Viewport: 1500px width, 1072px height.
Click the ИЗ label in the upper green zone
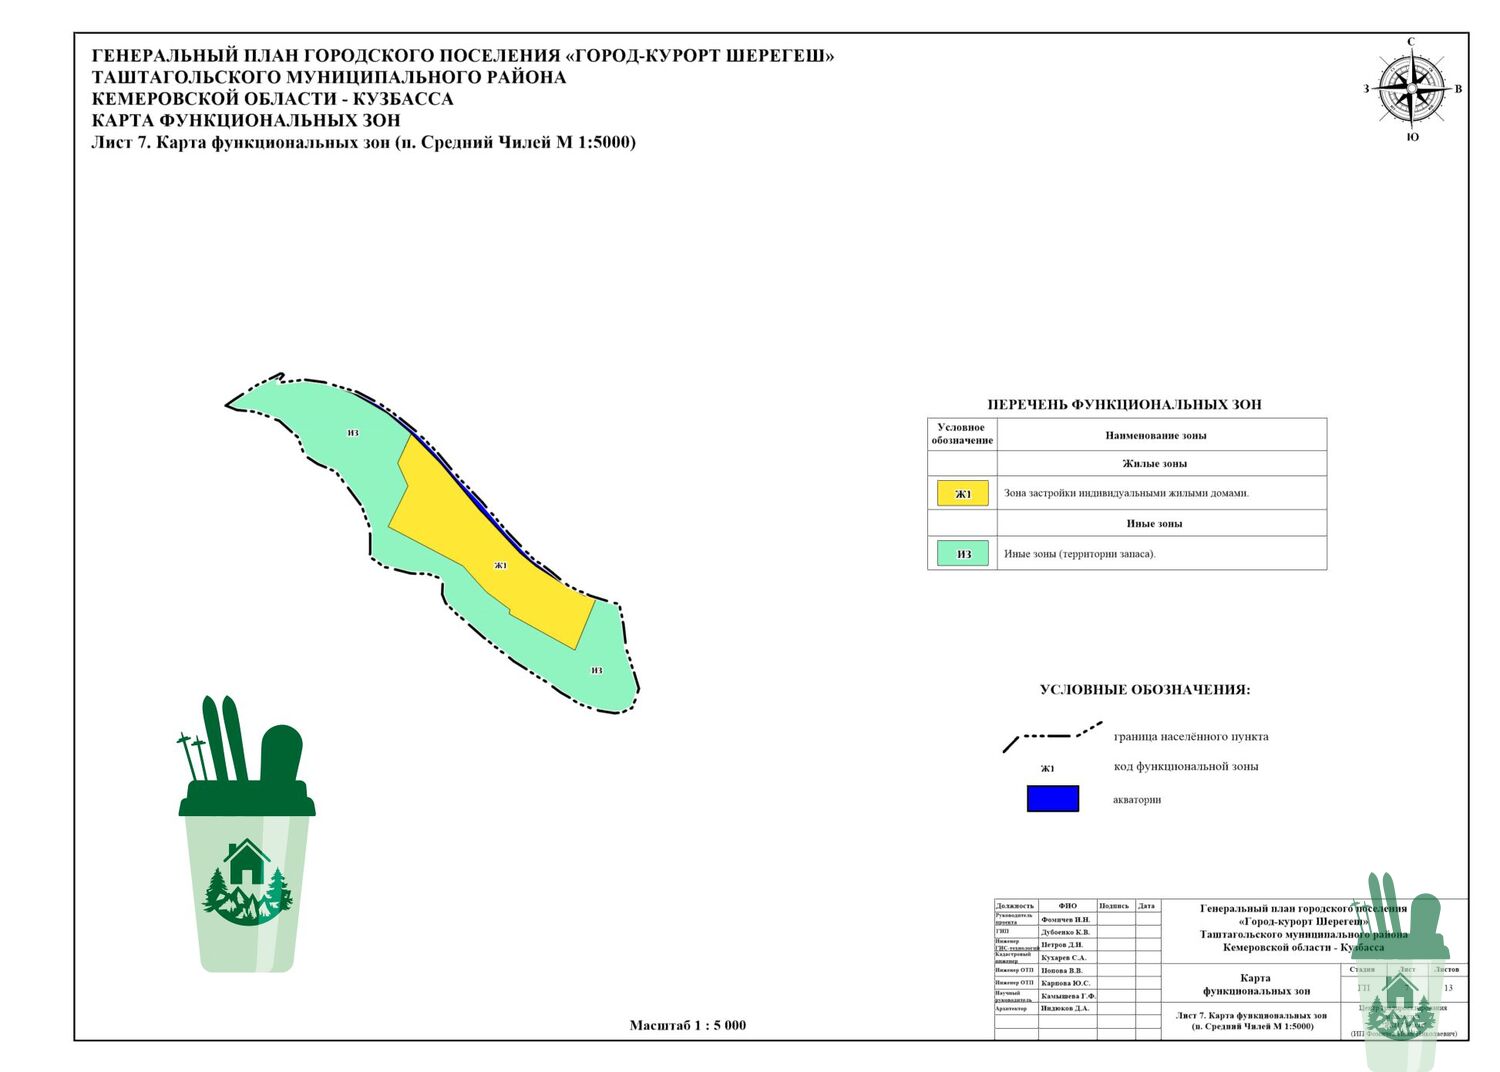pos(353,433)
